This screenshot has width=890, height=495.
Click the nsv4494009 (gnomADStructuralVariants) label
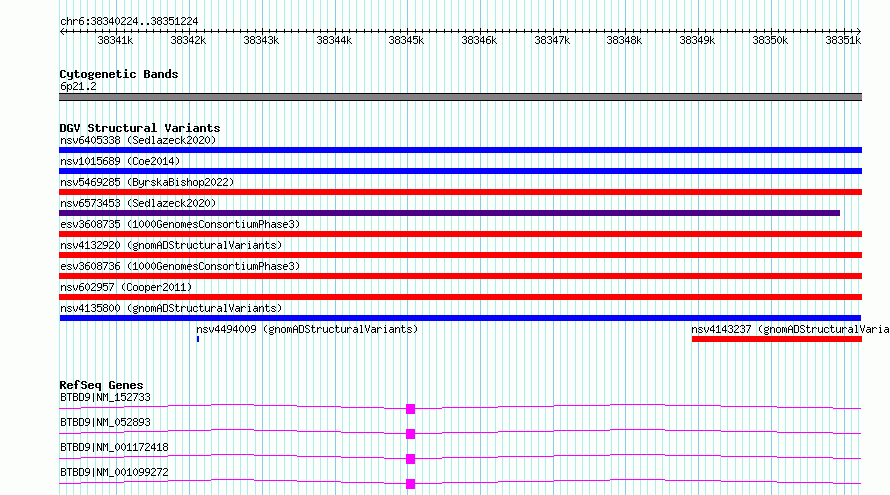(307, 329)
